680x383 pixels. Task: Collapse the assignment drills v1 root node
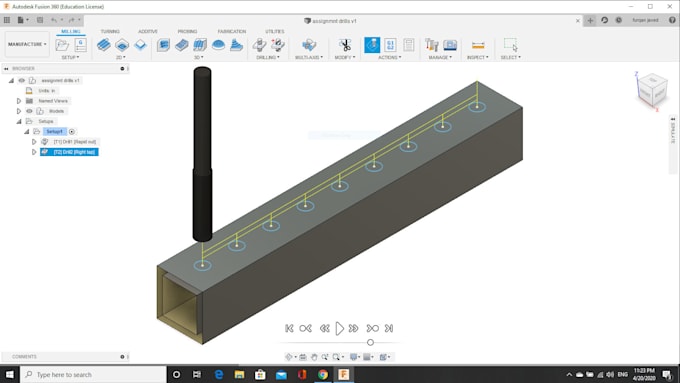(x=12, y=80)
